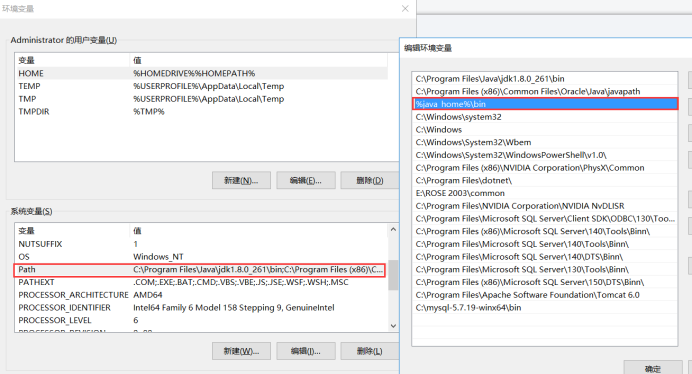Click 确定 button in edit variable dialog

653,368
